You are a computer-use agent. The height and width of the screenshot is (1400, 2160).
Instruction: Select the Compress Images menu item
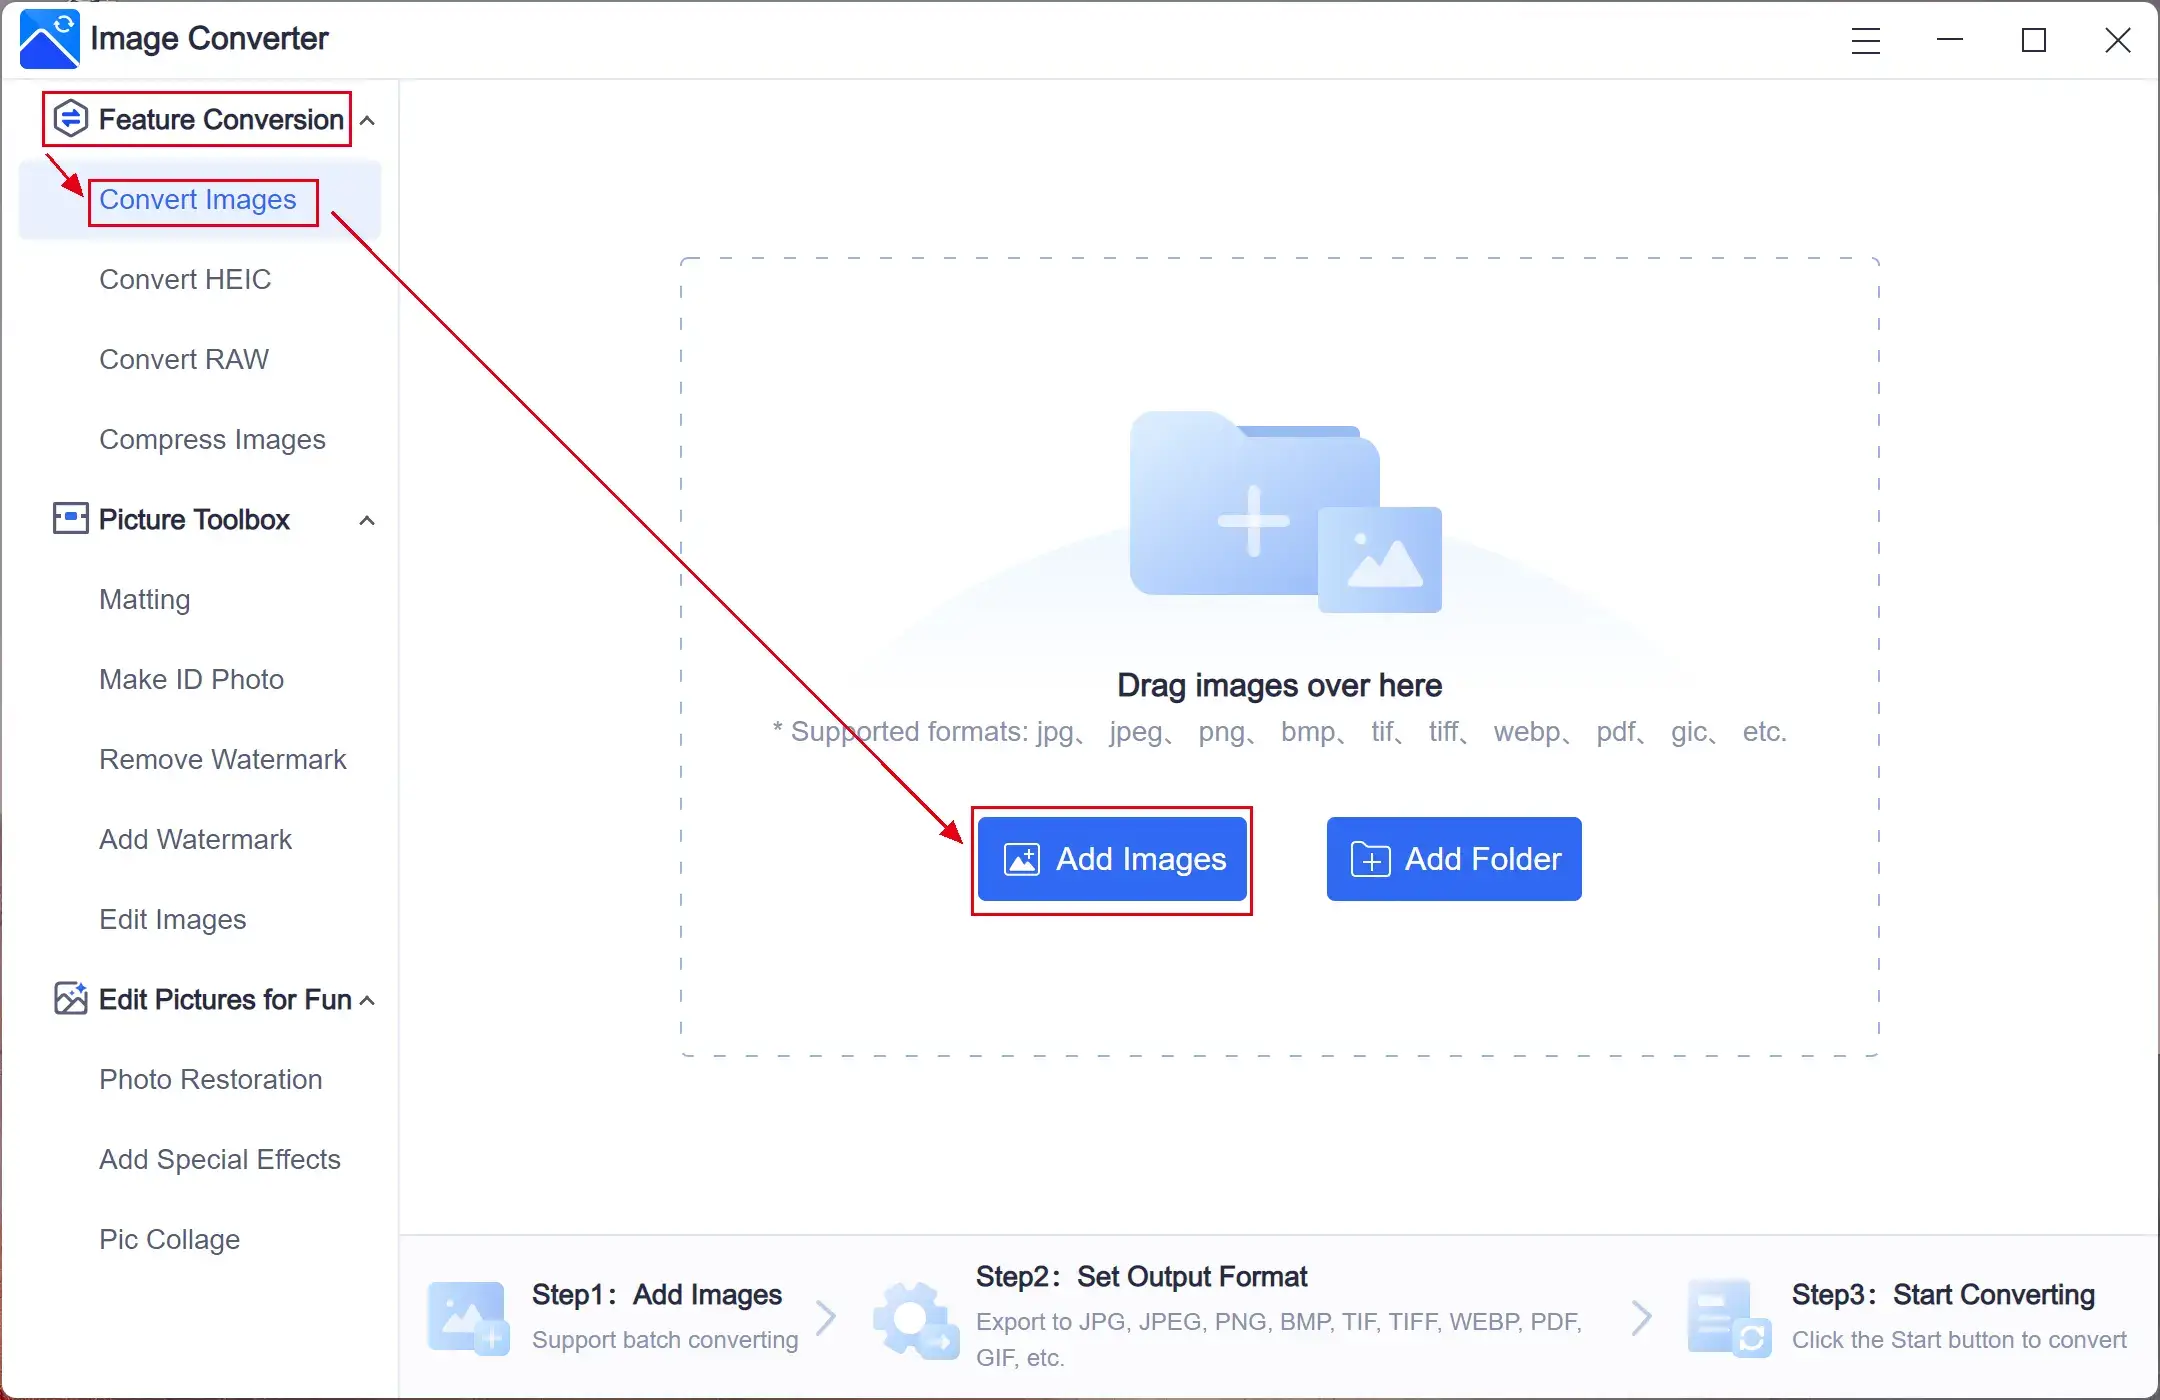tap(213, 438)
